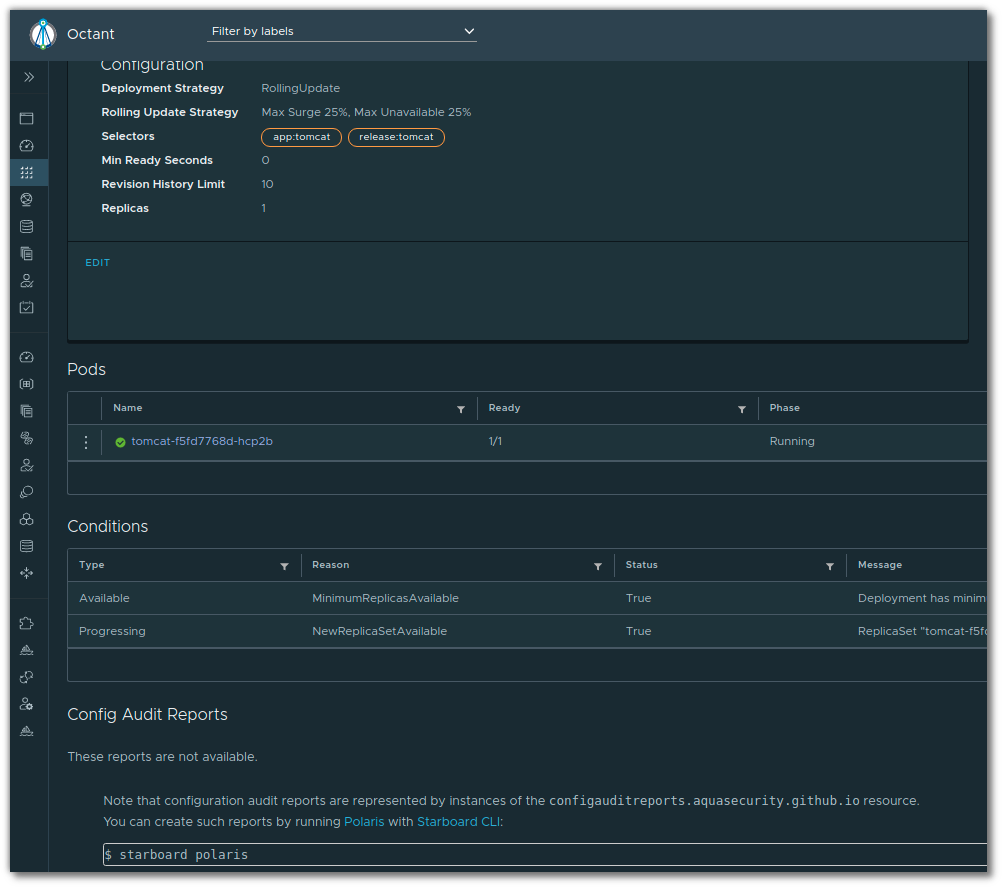Click the 'Config Audit Reports' heading
Image resolution: width=1003 pixels, height=888 pixels.
tap(147, 715)
